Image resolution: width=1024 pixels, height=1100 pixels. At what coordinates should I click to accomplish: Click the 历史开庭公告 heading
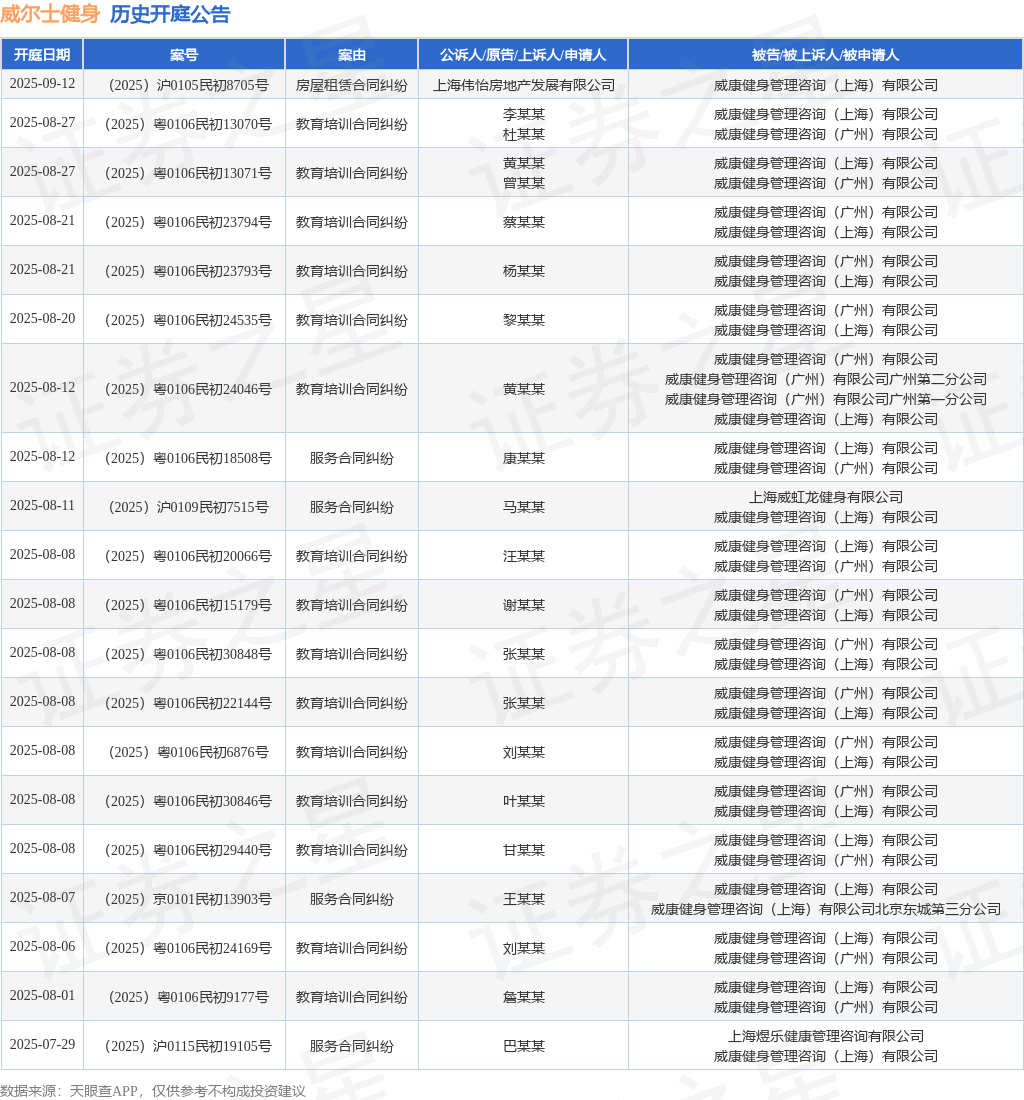pyautogui.click(x=170, y=14)
